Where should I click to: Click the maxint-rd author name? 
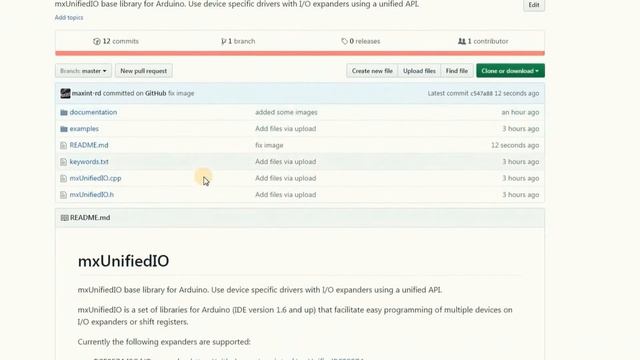tap(87, 93)
